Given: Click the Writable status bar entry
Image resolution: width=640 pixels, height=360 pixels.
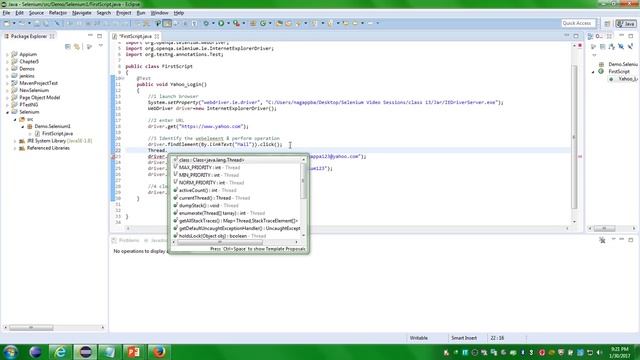Looking at the screenshot, I should (418, 338).
